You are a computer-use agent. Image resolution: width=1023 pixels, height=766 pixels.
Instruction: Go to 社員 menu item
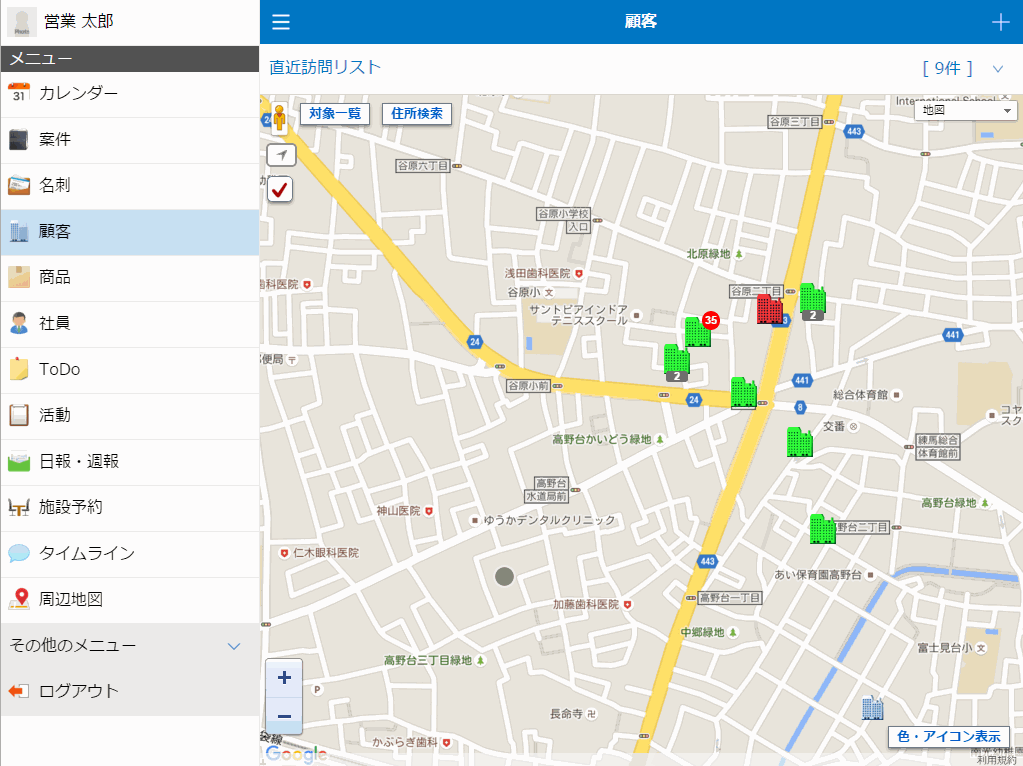130,324
